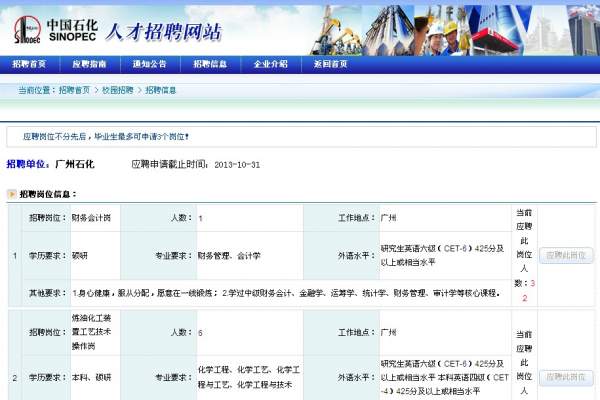This screenshot has width=600, height=400.
Task: Click the notice about applying to 3 positions
Action: (x=106, y=137)
